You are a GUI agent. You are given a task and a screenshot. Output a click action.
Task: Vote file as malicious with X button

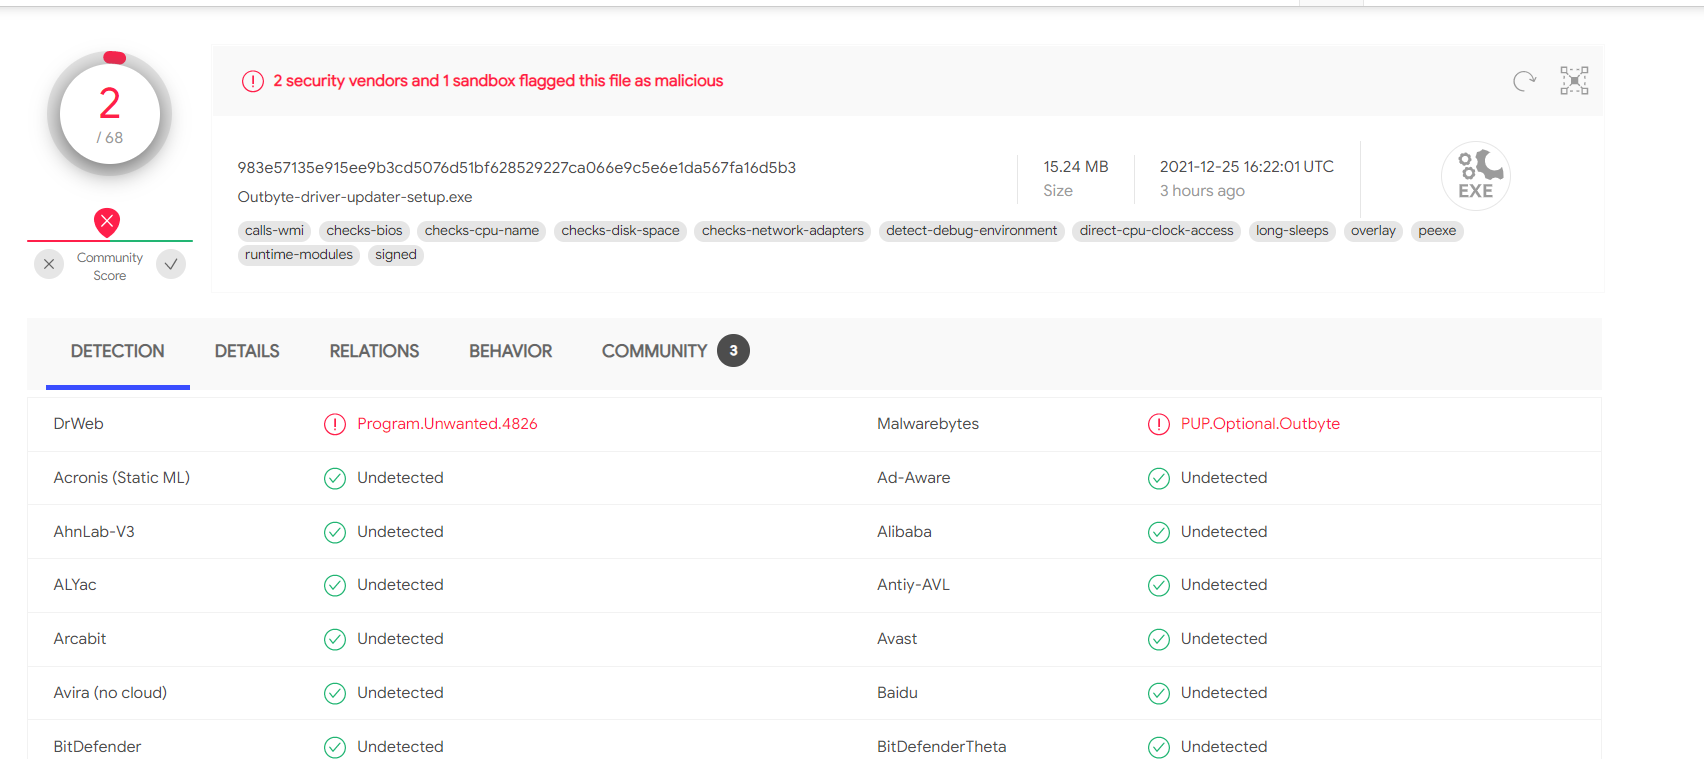[49, 264]
